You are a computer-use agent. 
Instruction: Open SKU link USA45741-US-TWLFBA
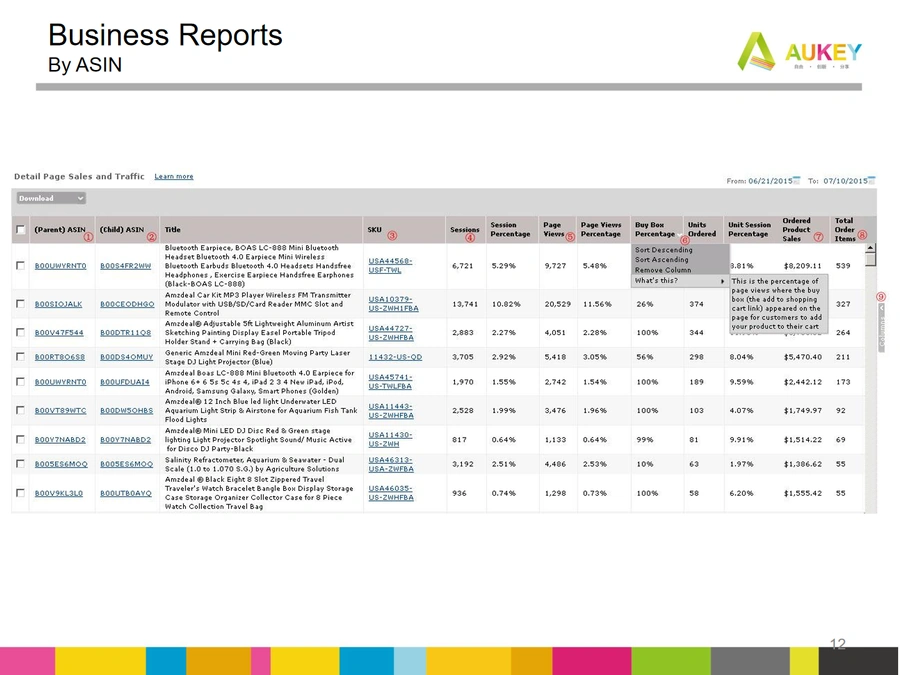pyautogui.click(x=390, y=382)
